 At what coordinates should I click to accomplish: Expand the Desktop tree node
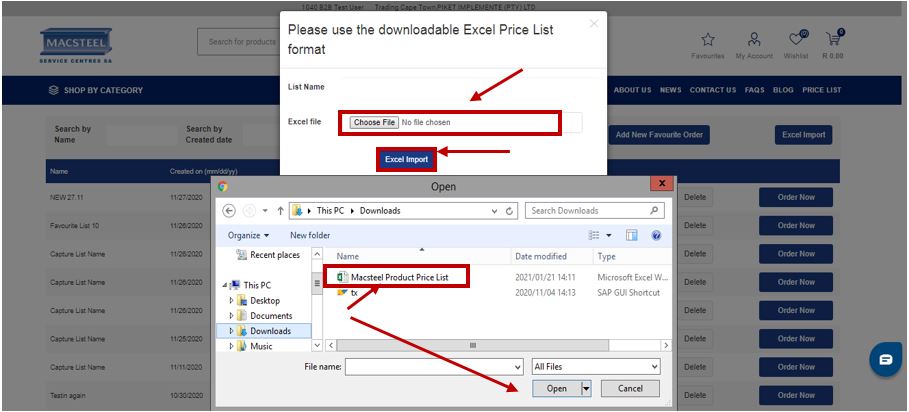232,300
